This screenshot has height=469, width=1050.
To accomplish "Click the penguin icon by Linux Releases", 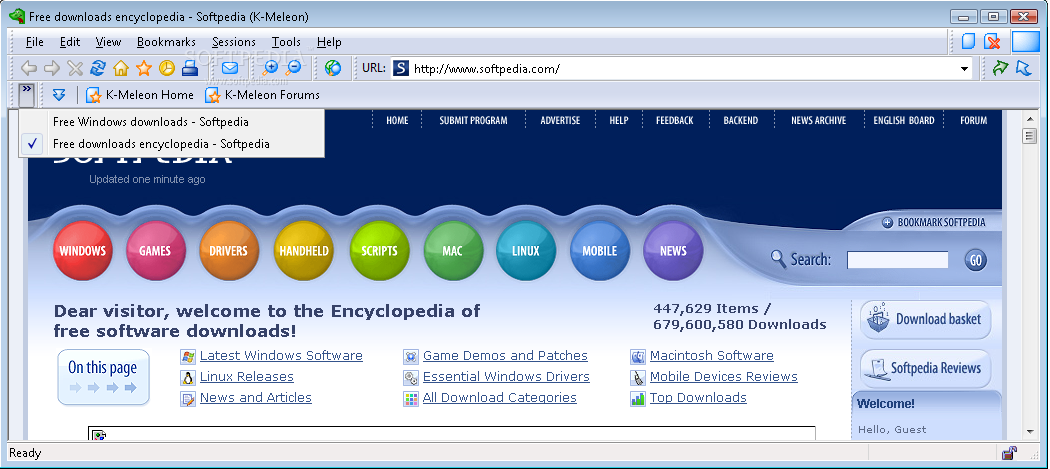I will (x=188, y=377).
